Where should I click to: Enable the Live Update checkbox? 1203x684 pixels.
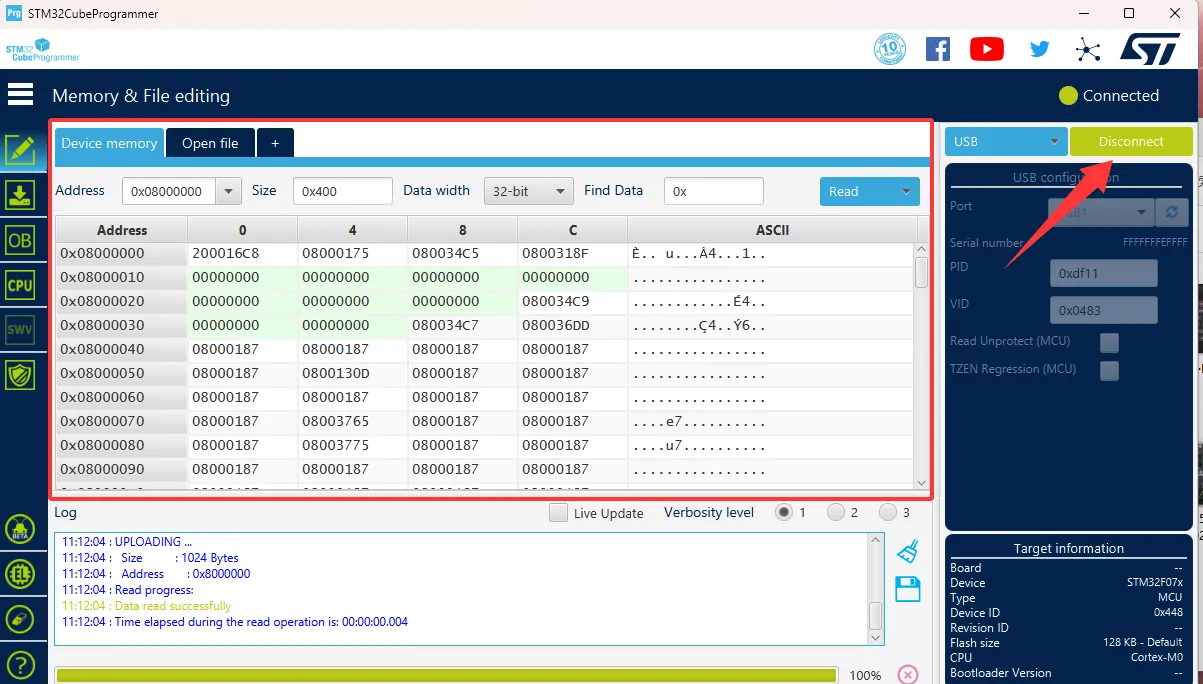558,513
